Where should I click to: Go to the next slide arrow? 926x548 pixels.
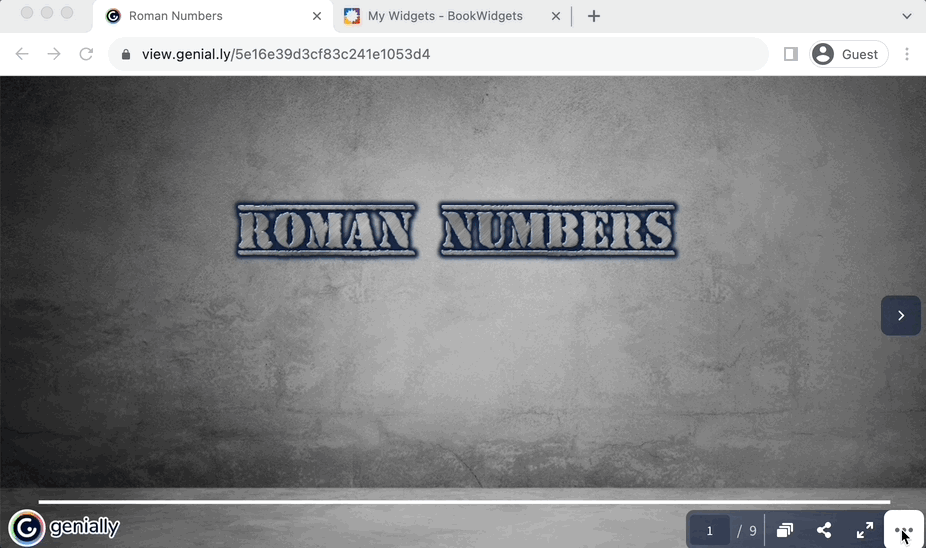[x=900, y=316]
